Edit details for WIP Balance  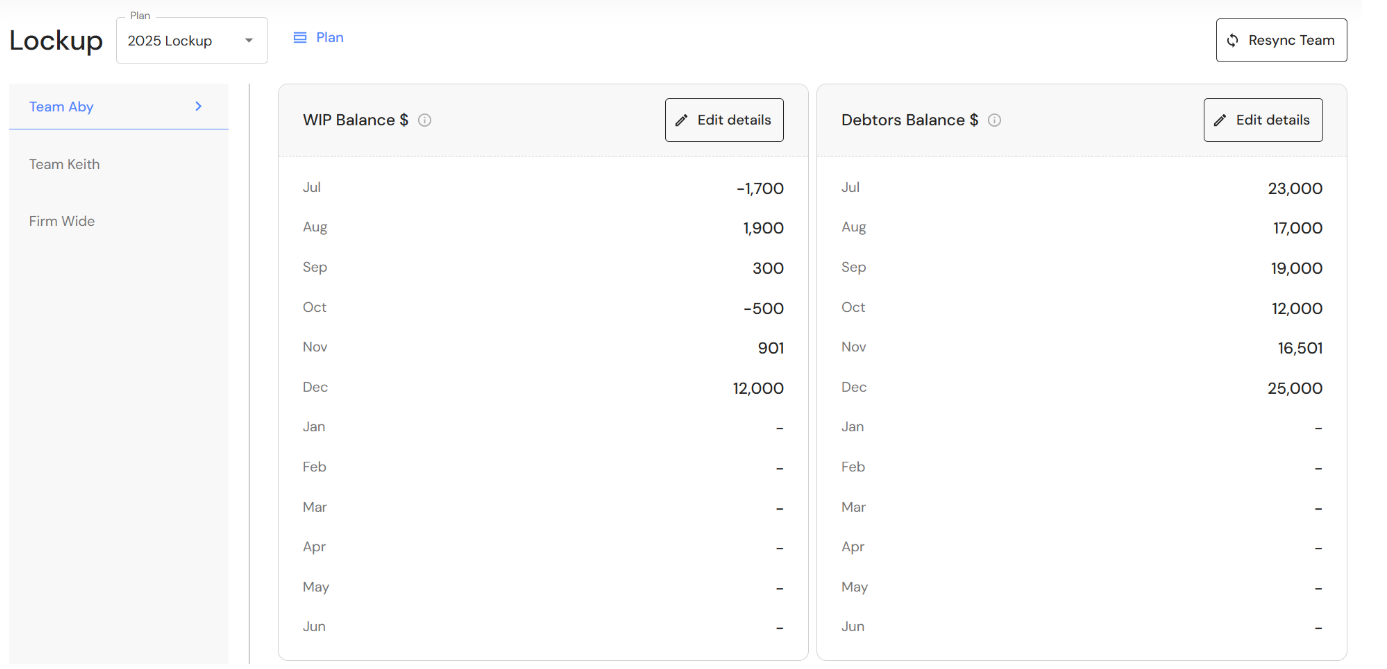click(x=724, y=120)
